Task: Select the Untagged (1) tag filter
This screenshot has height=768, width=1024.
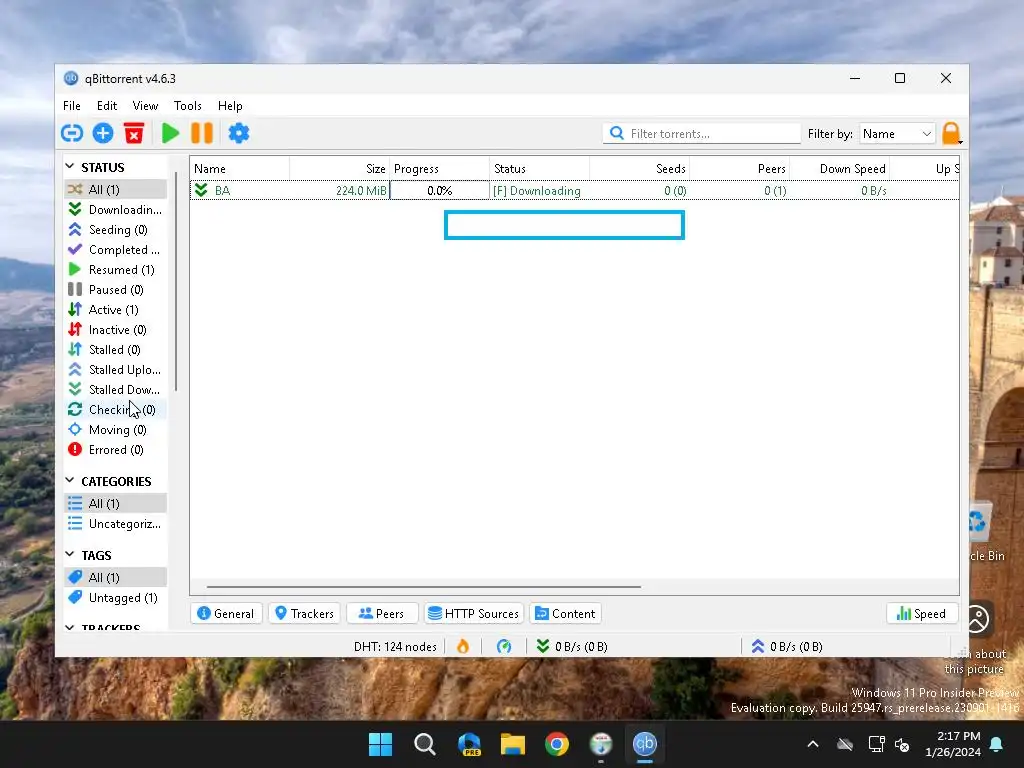Action: (x=116, y=598)
